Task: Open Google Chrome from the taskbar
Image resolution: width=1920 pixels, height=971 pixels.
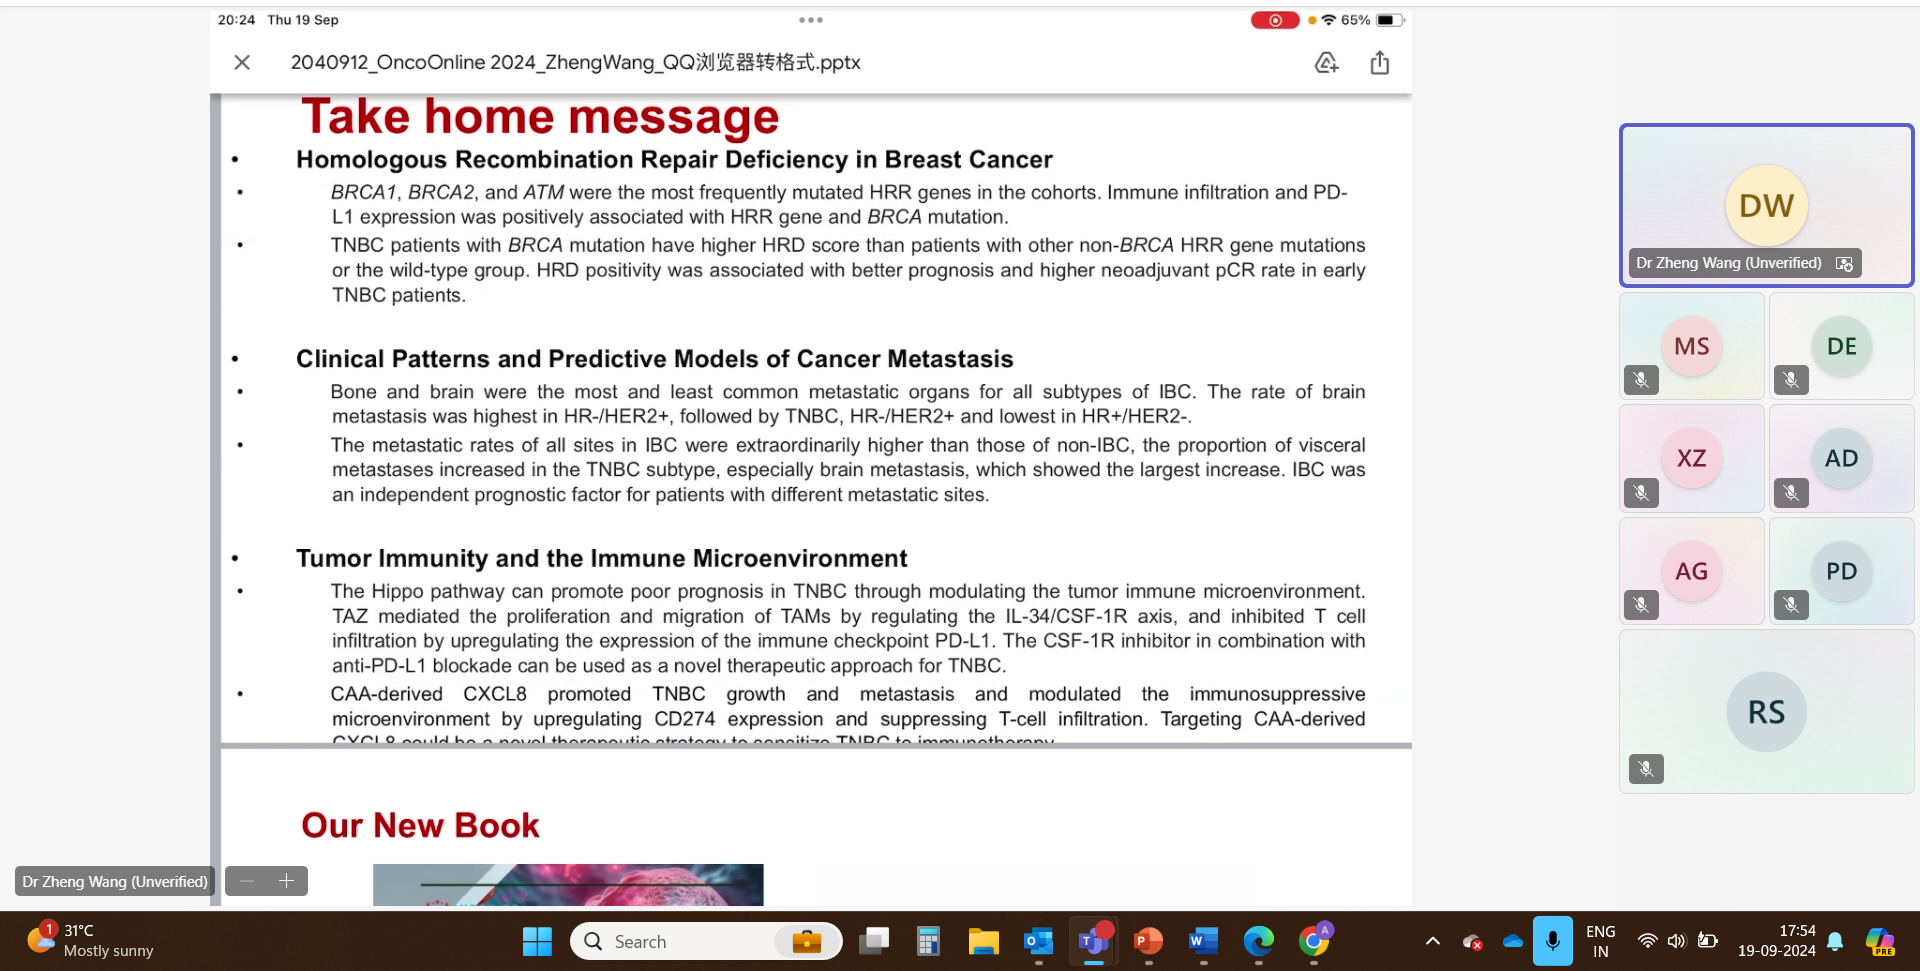Action: coord(1314,941)
